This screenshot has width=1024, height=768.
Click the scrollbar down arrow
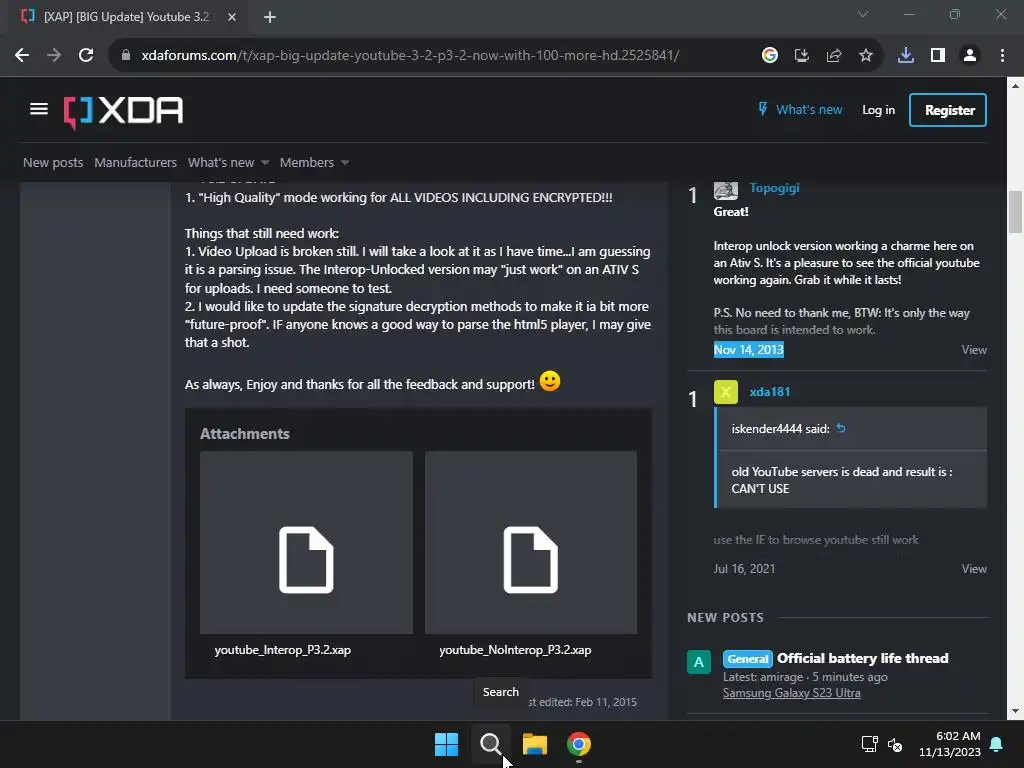[1015, 711]
